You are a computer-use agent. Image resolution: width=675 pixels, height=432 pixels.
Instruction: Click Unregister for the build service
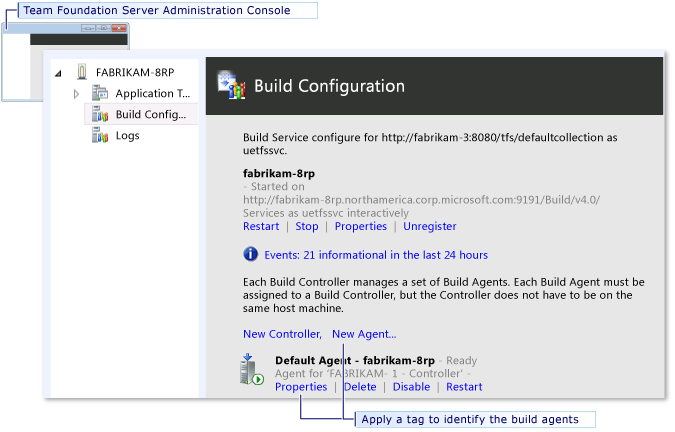tap(429, 226)
